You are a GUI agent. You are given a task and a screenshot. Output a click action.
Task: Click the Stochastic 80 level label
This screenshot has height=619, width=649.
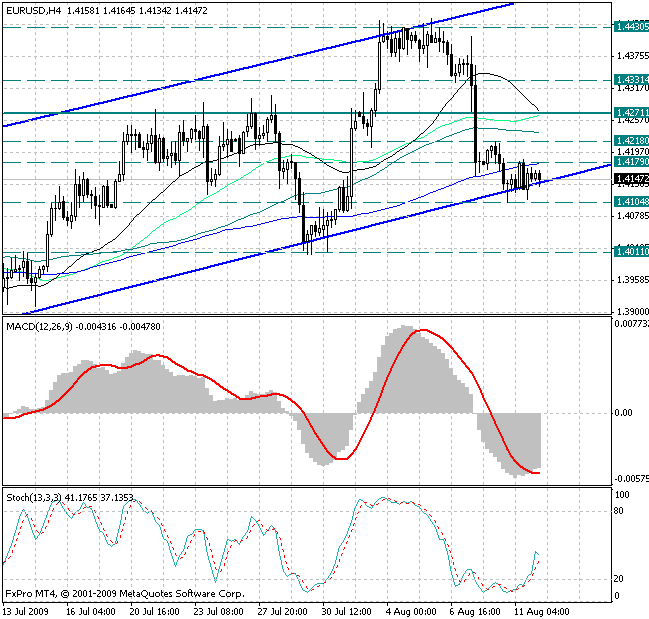tap(618, 511)
